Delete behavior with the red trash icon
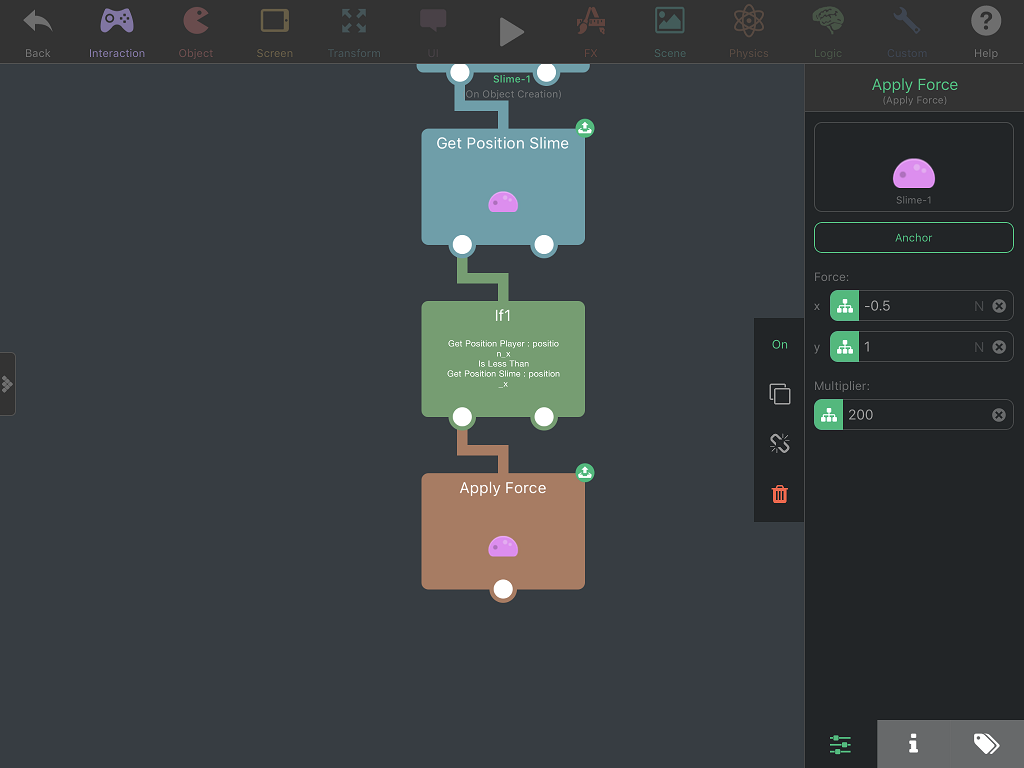 [x=780, y=494]
